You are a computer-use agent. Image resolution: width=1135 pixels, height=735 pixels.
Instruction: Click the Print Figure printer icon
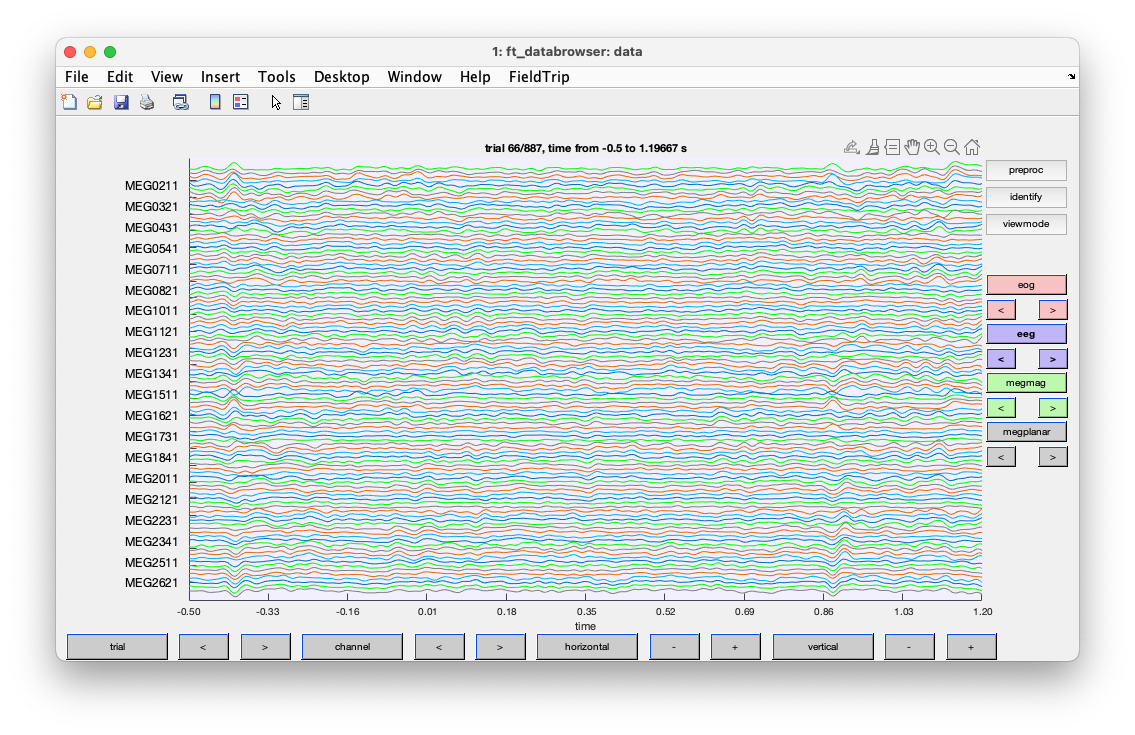pyautogui.click(x=147, y=102)
